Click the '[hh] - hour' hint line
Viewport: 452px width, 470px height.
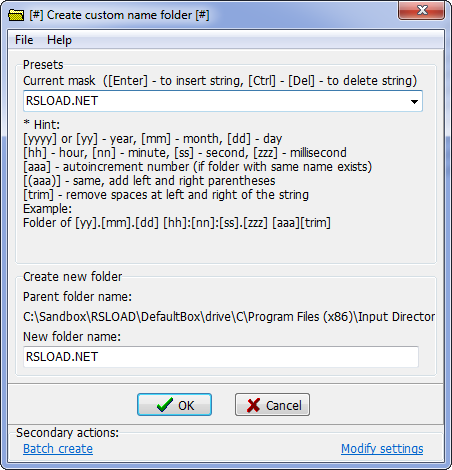point(185,153)
